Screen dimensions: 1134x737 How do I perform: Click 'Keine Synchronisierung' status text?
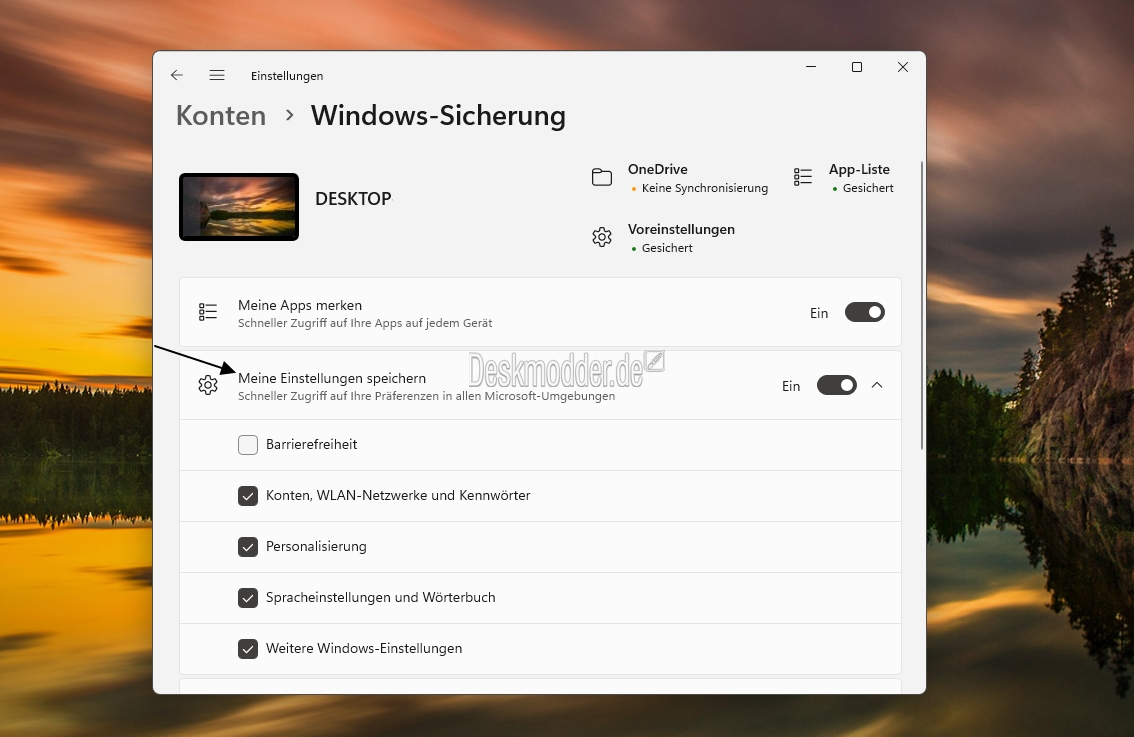(704, 188)
